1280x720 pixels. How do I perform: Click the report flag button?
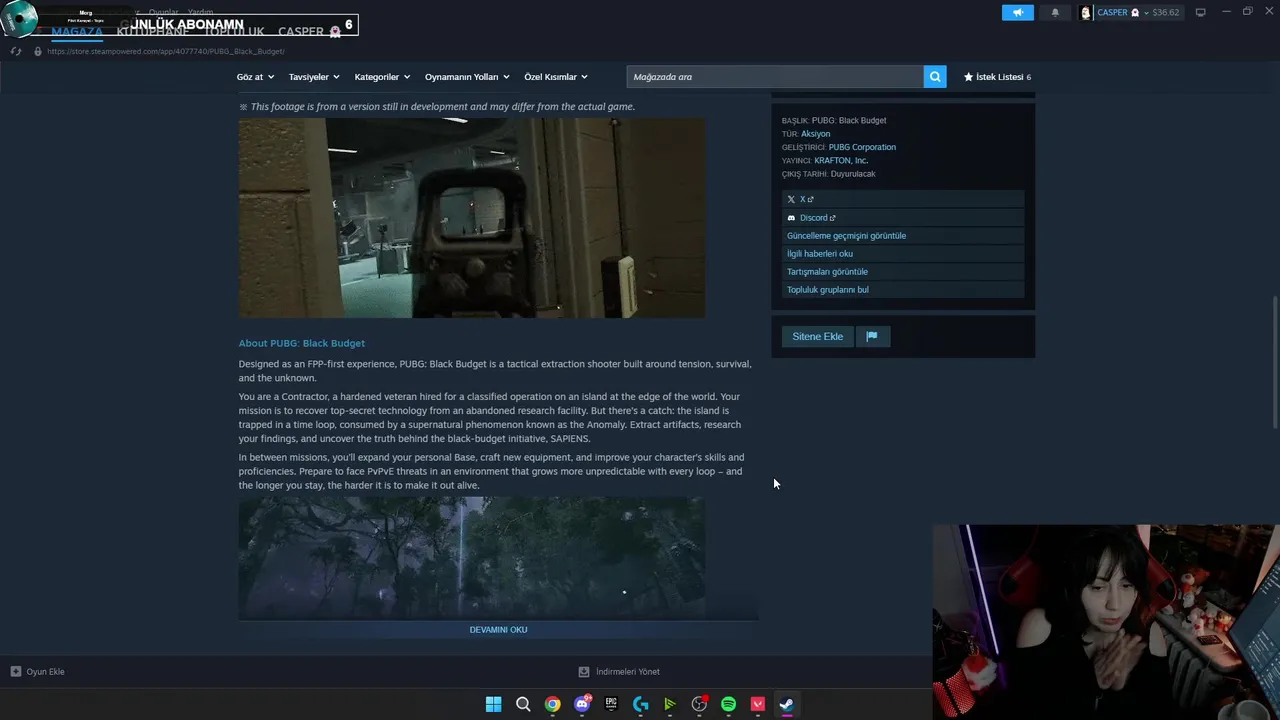click(872, 336)
